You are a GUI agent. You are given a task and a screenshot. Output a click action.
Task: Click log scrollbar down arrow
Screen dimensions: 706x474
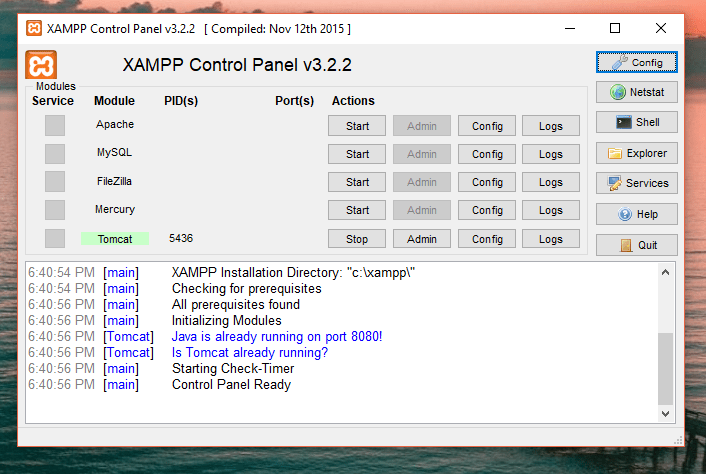(x=665, y=414)
